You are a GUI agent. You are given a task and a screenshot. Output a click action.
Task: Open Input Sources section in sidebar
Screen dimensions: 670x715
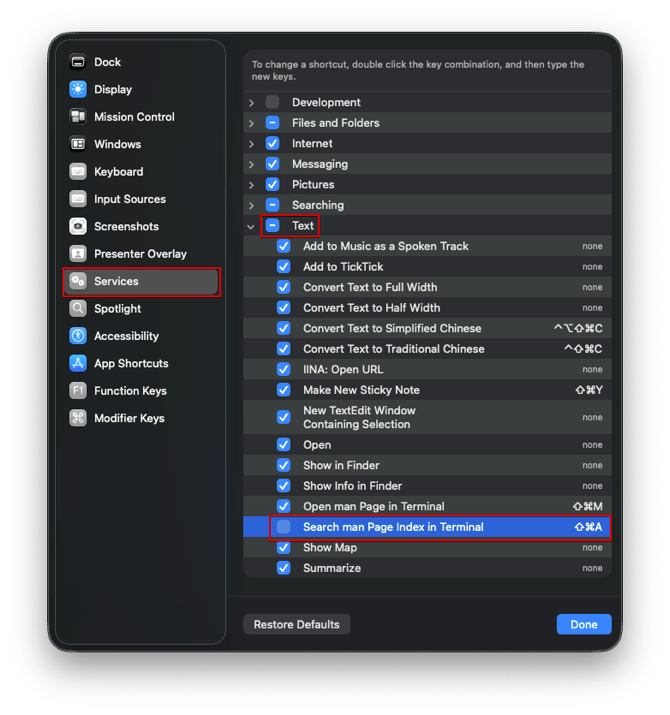pyautogui.click(x=129, y=199)
